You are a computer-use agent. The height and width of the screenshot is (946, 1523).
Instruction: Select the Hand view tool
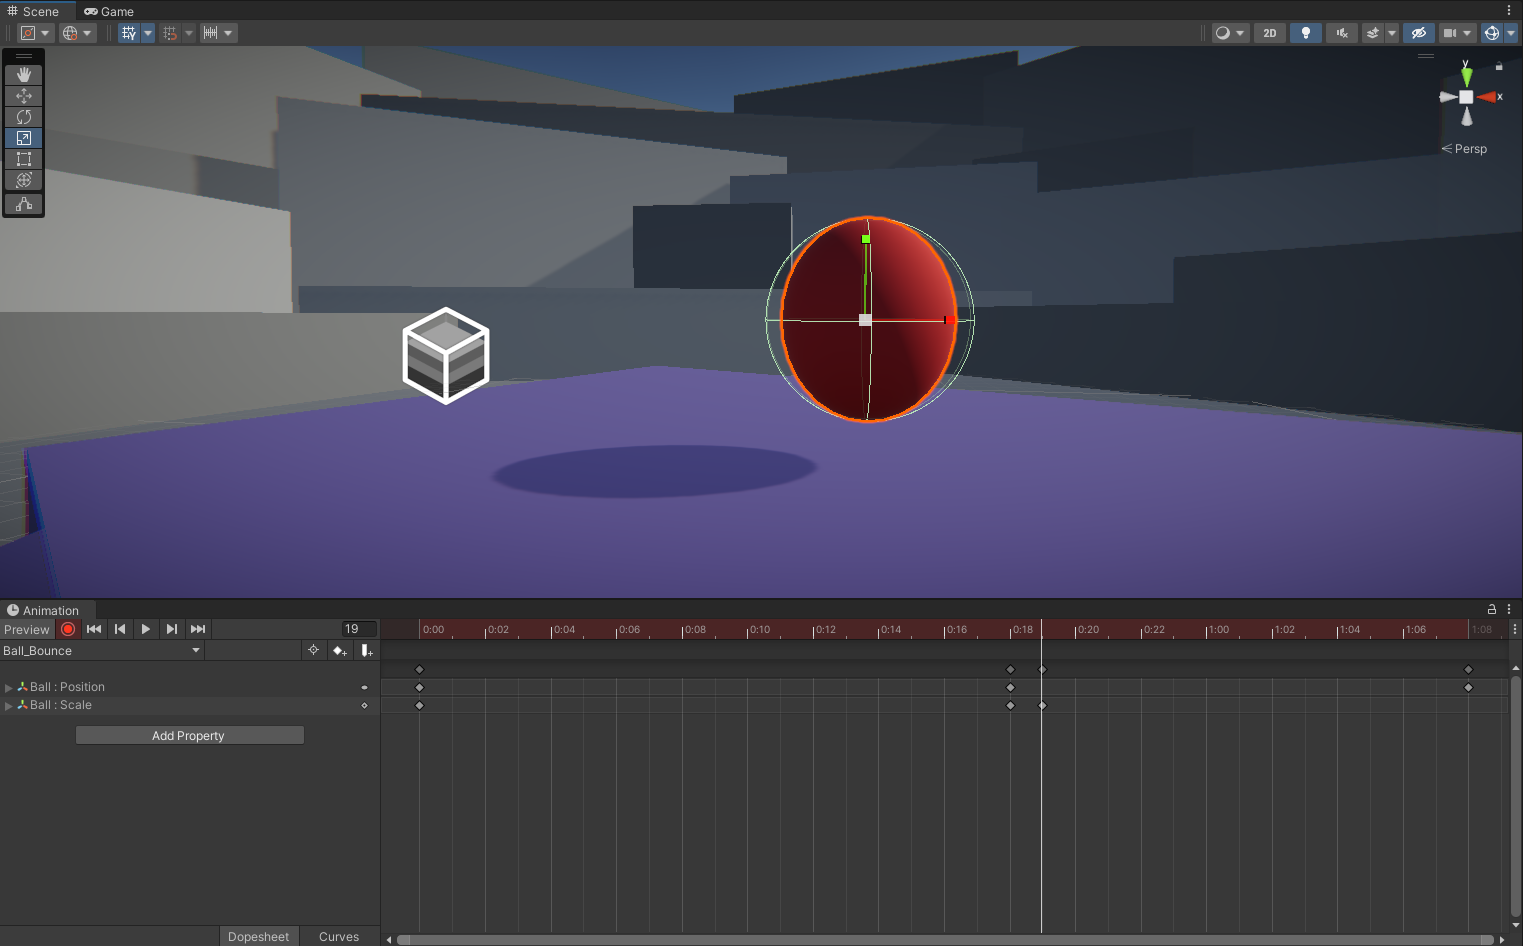(24, 75)
